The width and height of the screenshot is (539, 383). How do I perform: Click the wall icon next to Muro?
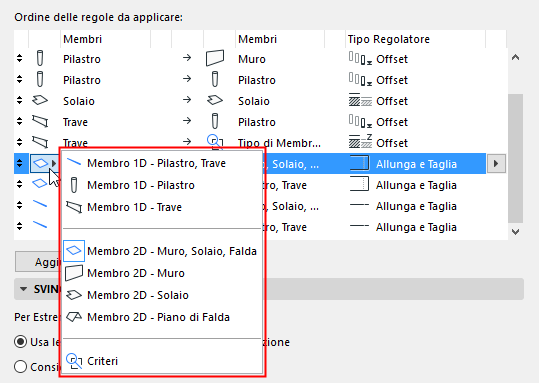click(x=215, y=58)
